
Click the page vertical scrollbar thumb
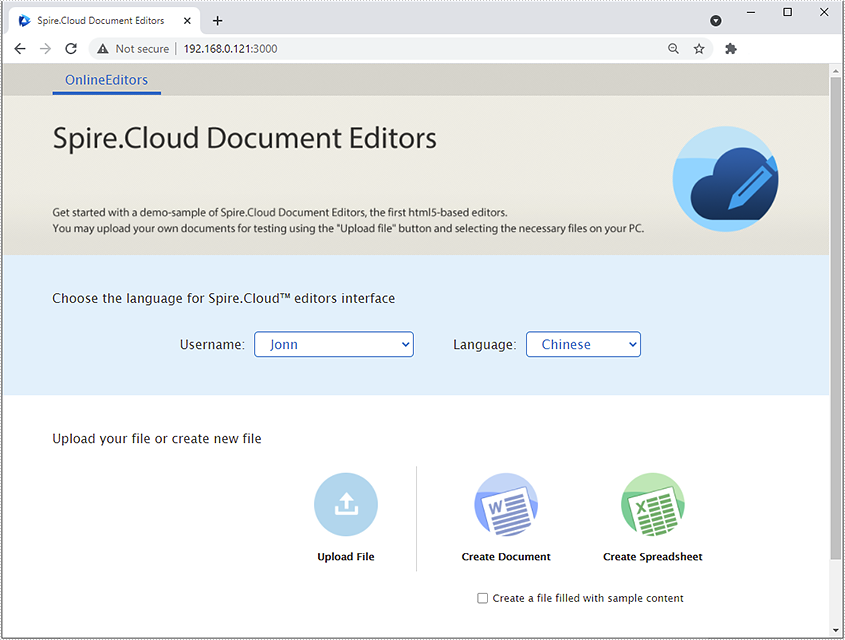(835, 318)
